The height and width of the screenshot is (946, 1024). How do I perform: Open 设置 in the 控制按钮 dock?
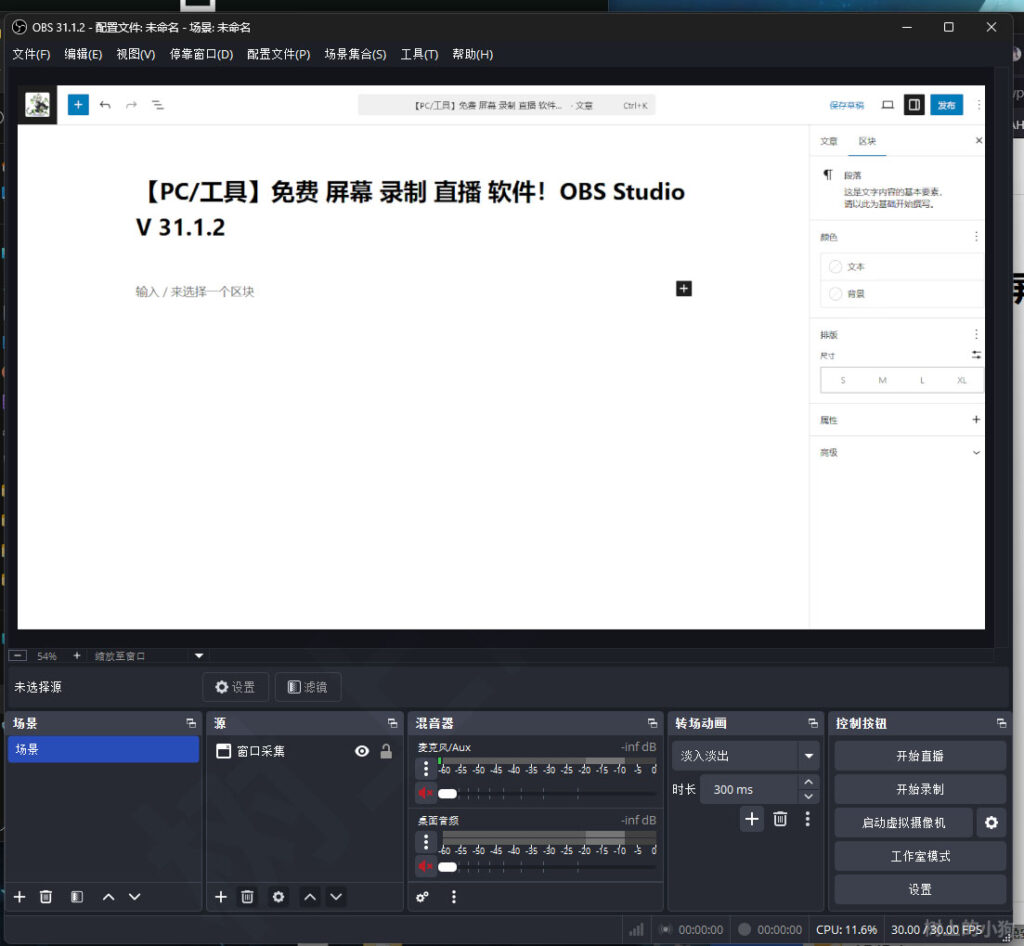(x=920, y=889)
